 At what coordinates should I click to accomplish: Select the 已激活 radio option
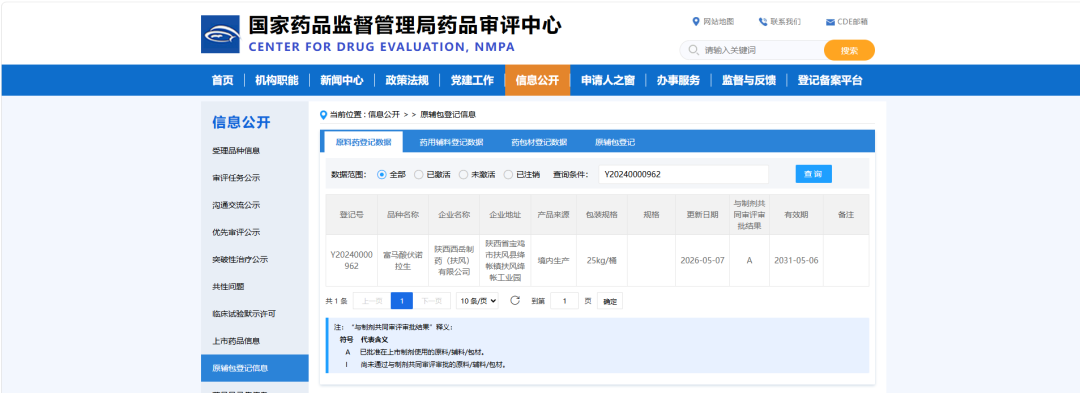pyautogui.click(x=418, y=175)
